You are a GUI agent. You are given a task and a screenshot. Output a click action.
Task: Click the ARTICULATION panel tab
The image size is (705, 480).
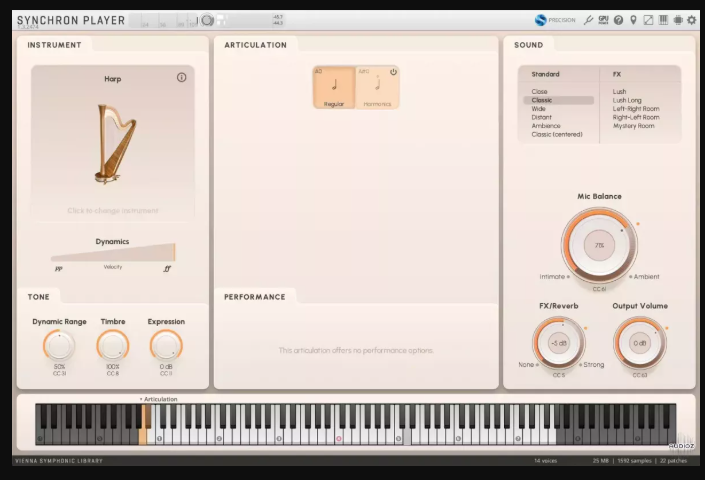255,45
